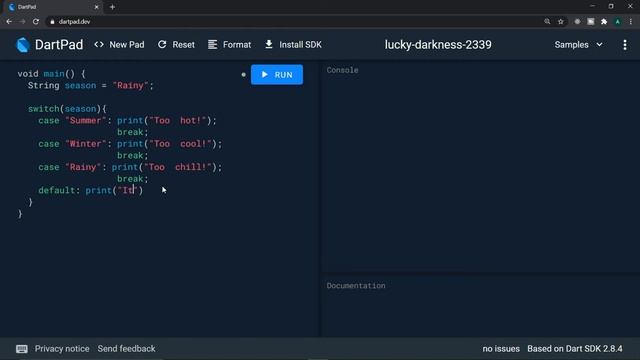Create a New Pad
Screen dimensions: 640x360
[x=119, y=44]
